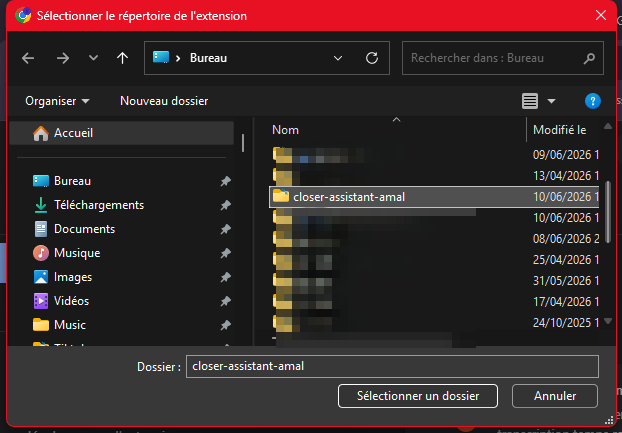Click the pin icon beside Musique
The image size is (622, 433).
click(x=226, y=253)
